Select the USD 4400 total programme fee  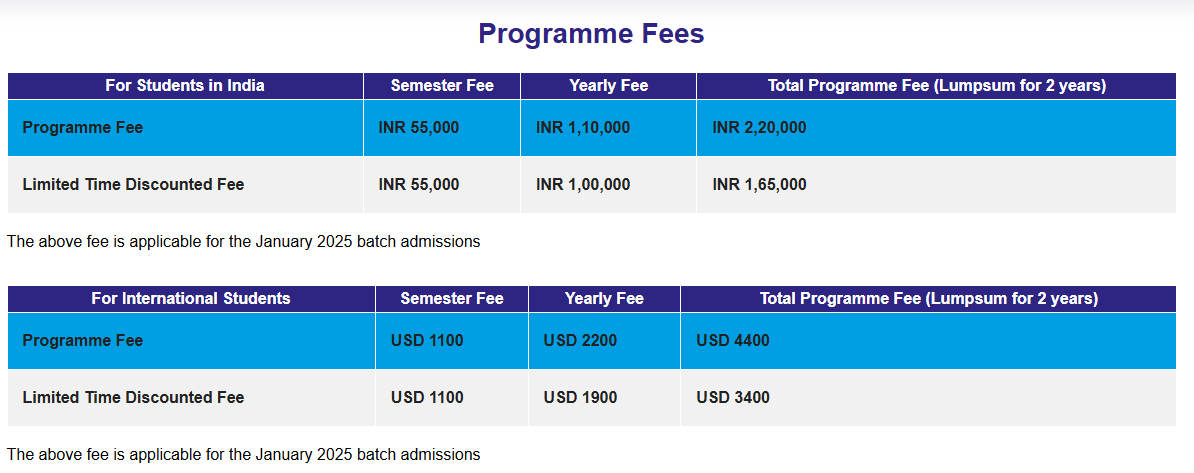(x=733, y=341)
